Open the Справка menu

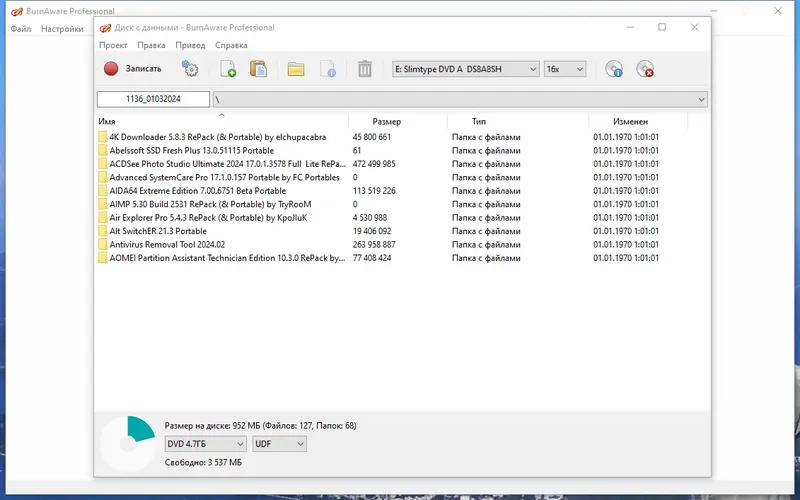pos(231,45)
